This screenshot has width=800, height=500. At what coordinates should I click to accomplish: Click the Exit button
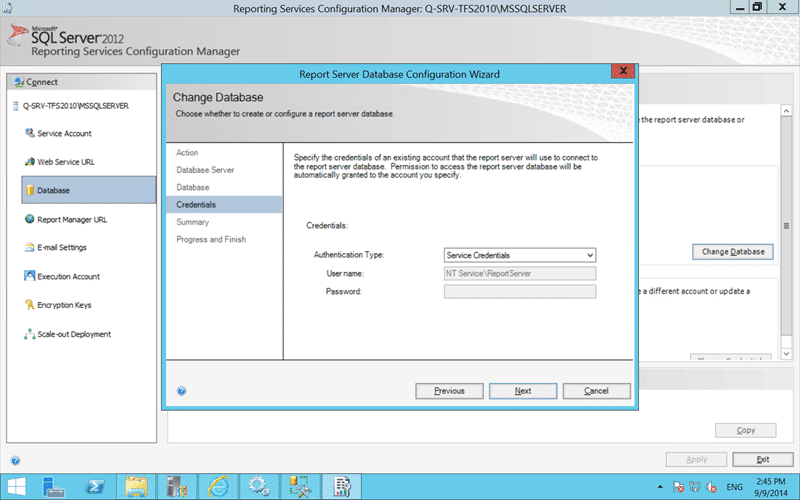pyautogui.click(x=763, y=459)
